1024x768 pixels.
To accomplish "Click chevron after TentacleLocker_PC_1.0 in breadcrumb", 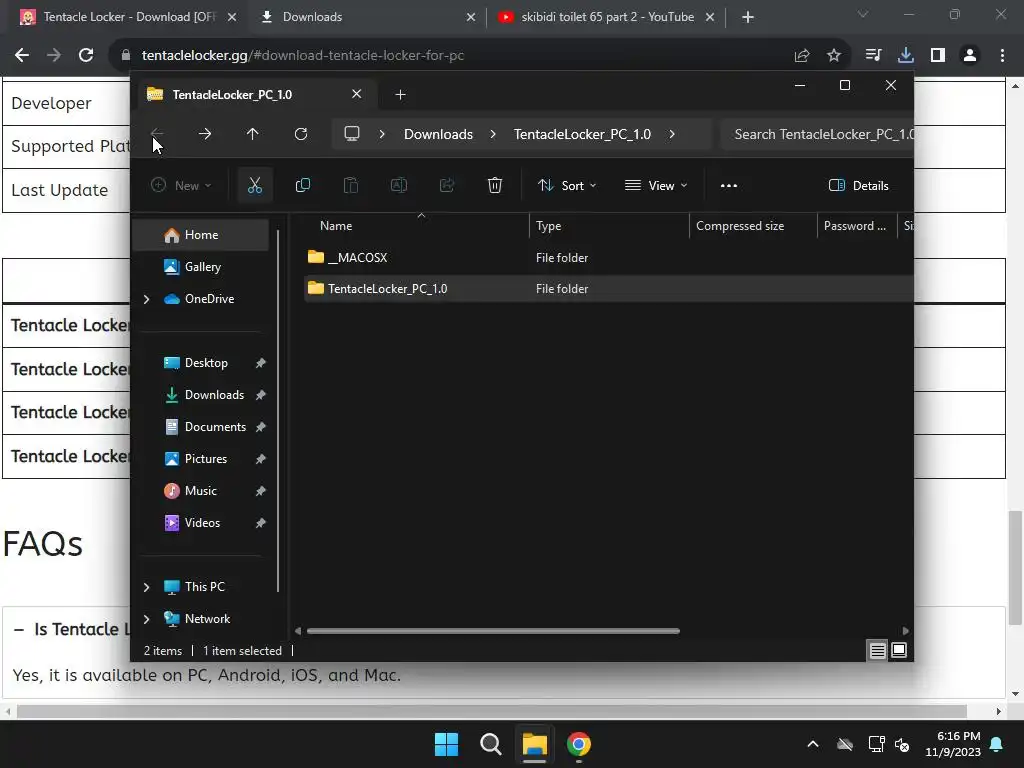I will point(672,134).
